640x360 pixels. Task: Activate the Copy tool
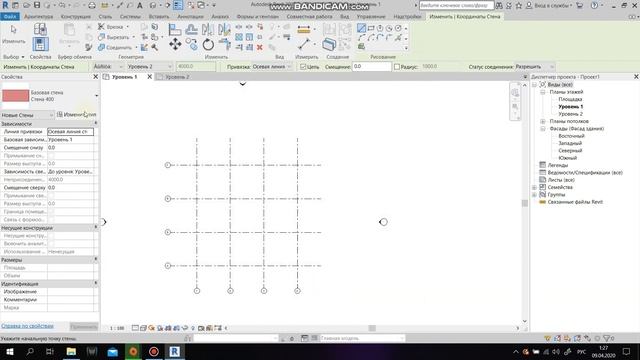(191, 44)
